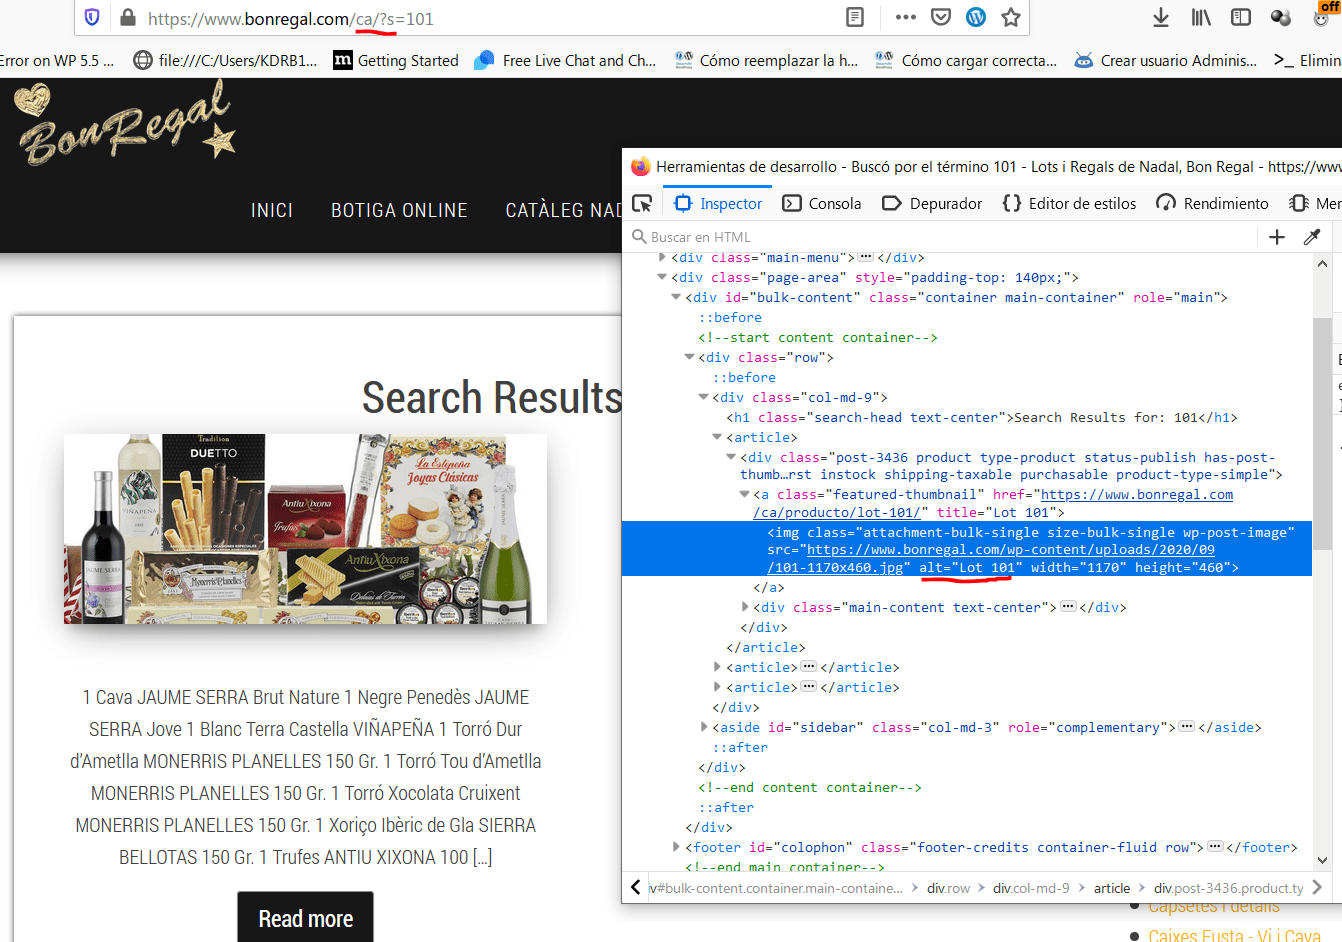Open the CATÀLEG NADAL menu item

[x=564, y=210]
